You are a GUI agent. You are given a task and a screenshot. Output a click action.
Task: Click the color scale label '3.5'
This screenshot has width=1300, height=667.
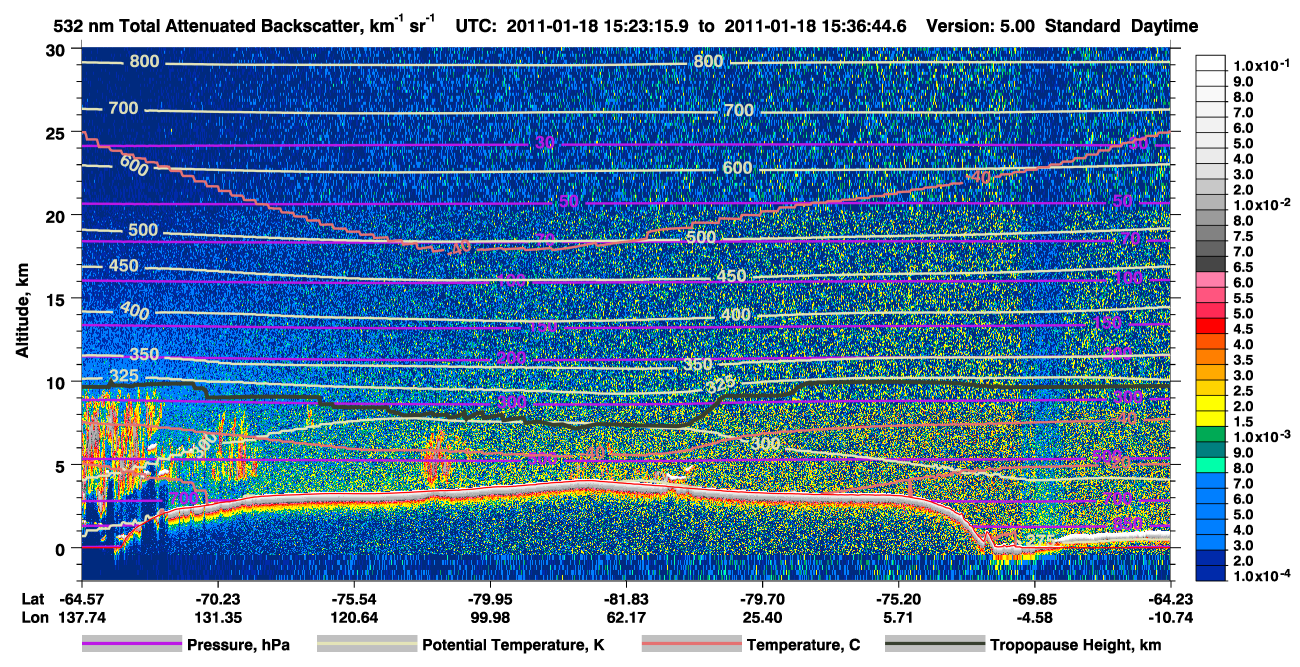coord(1242,359)
